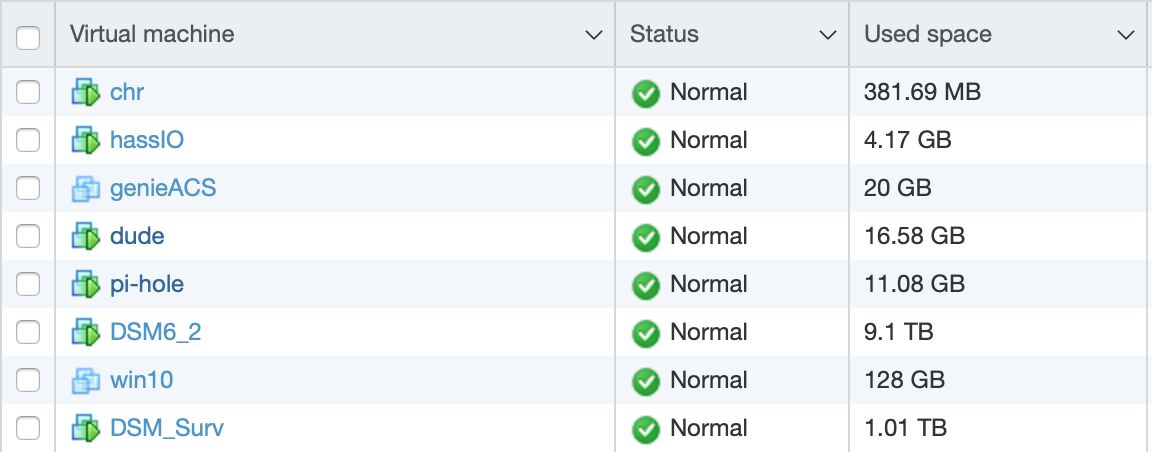
Task: Click the 9.1 TB used space cell
Action: 898,332
